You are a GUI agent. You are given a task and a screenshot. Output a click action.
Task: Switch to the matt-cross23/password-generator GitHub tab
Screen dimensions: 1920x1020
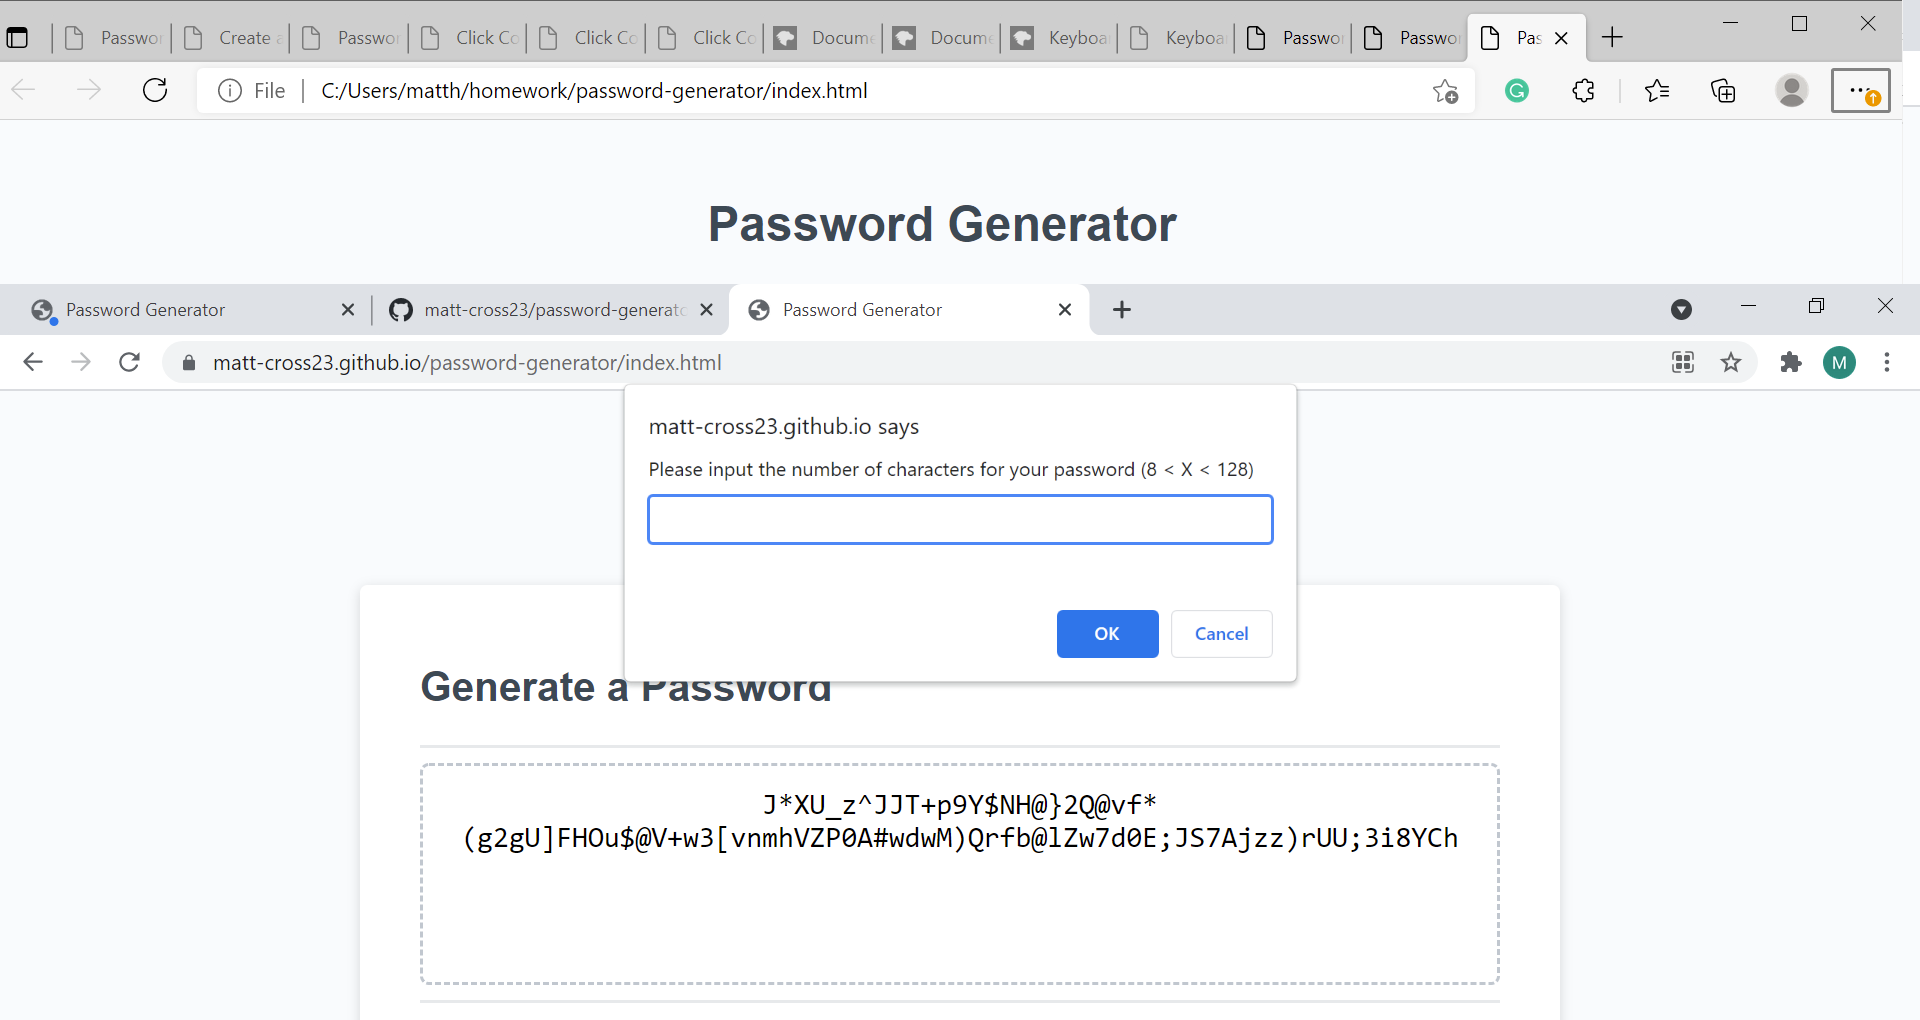pyautogui.click(x=540, y=310)
